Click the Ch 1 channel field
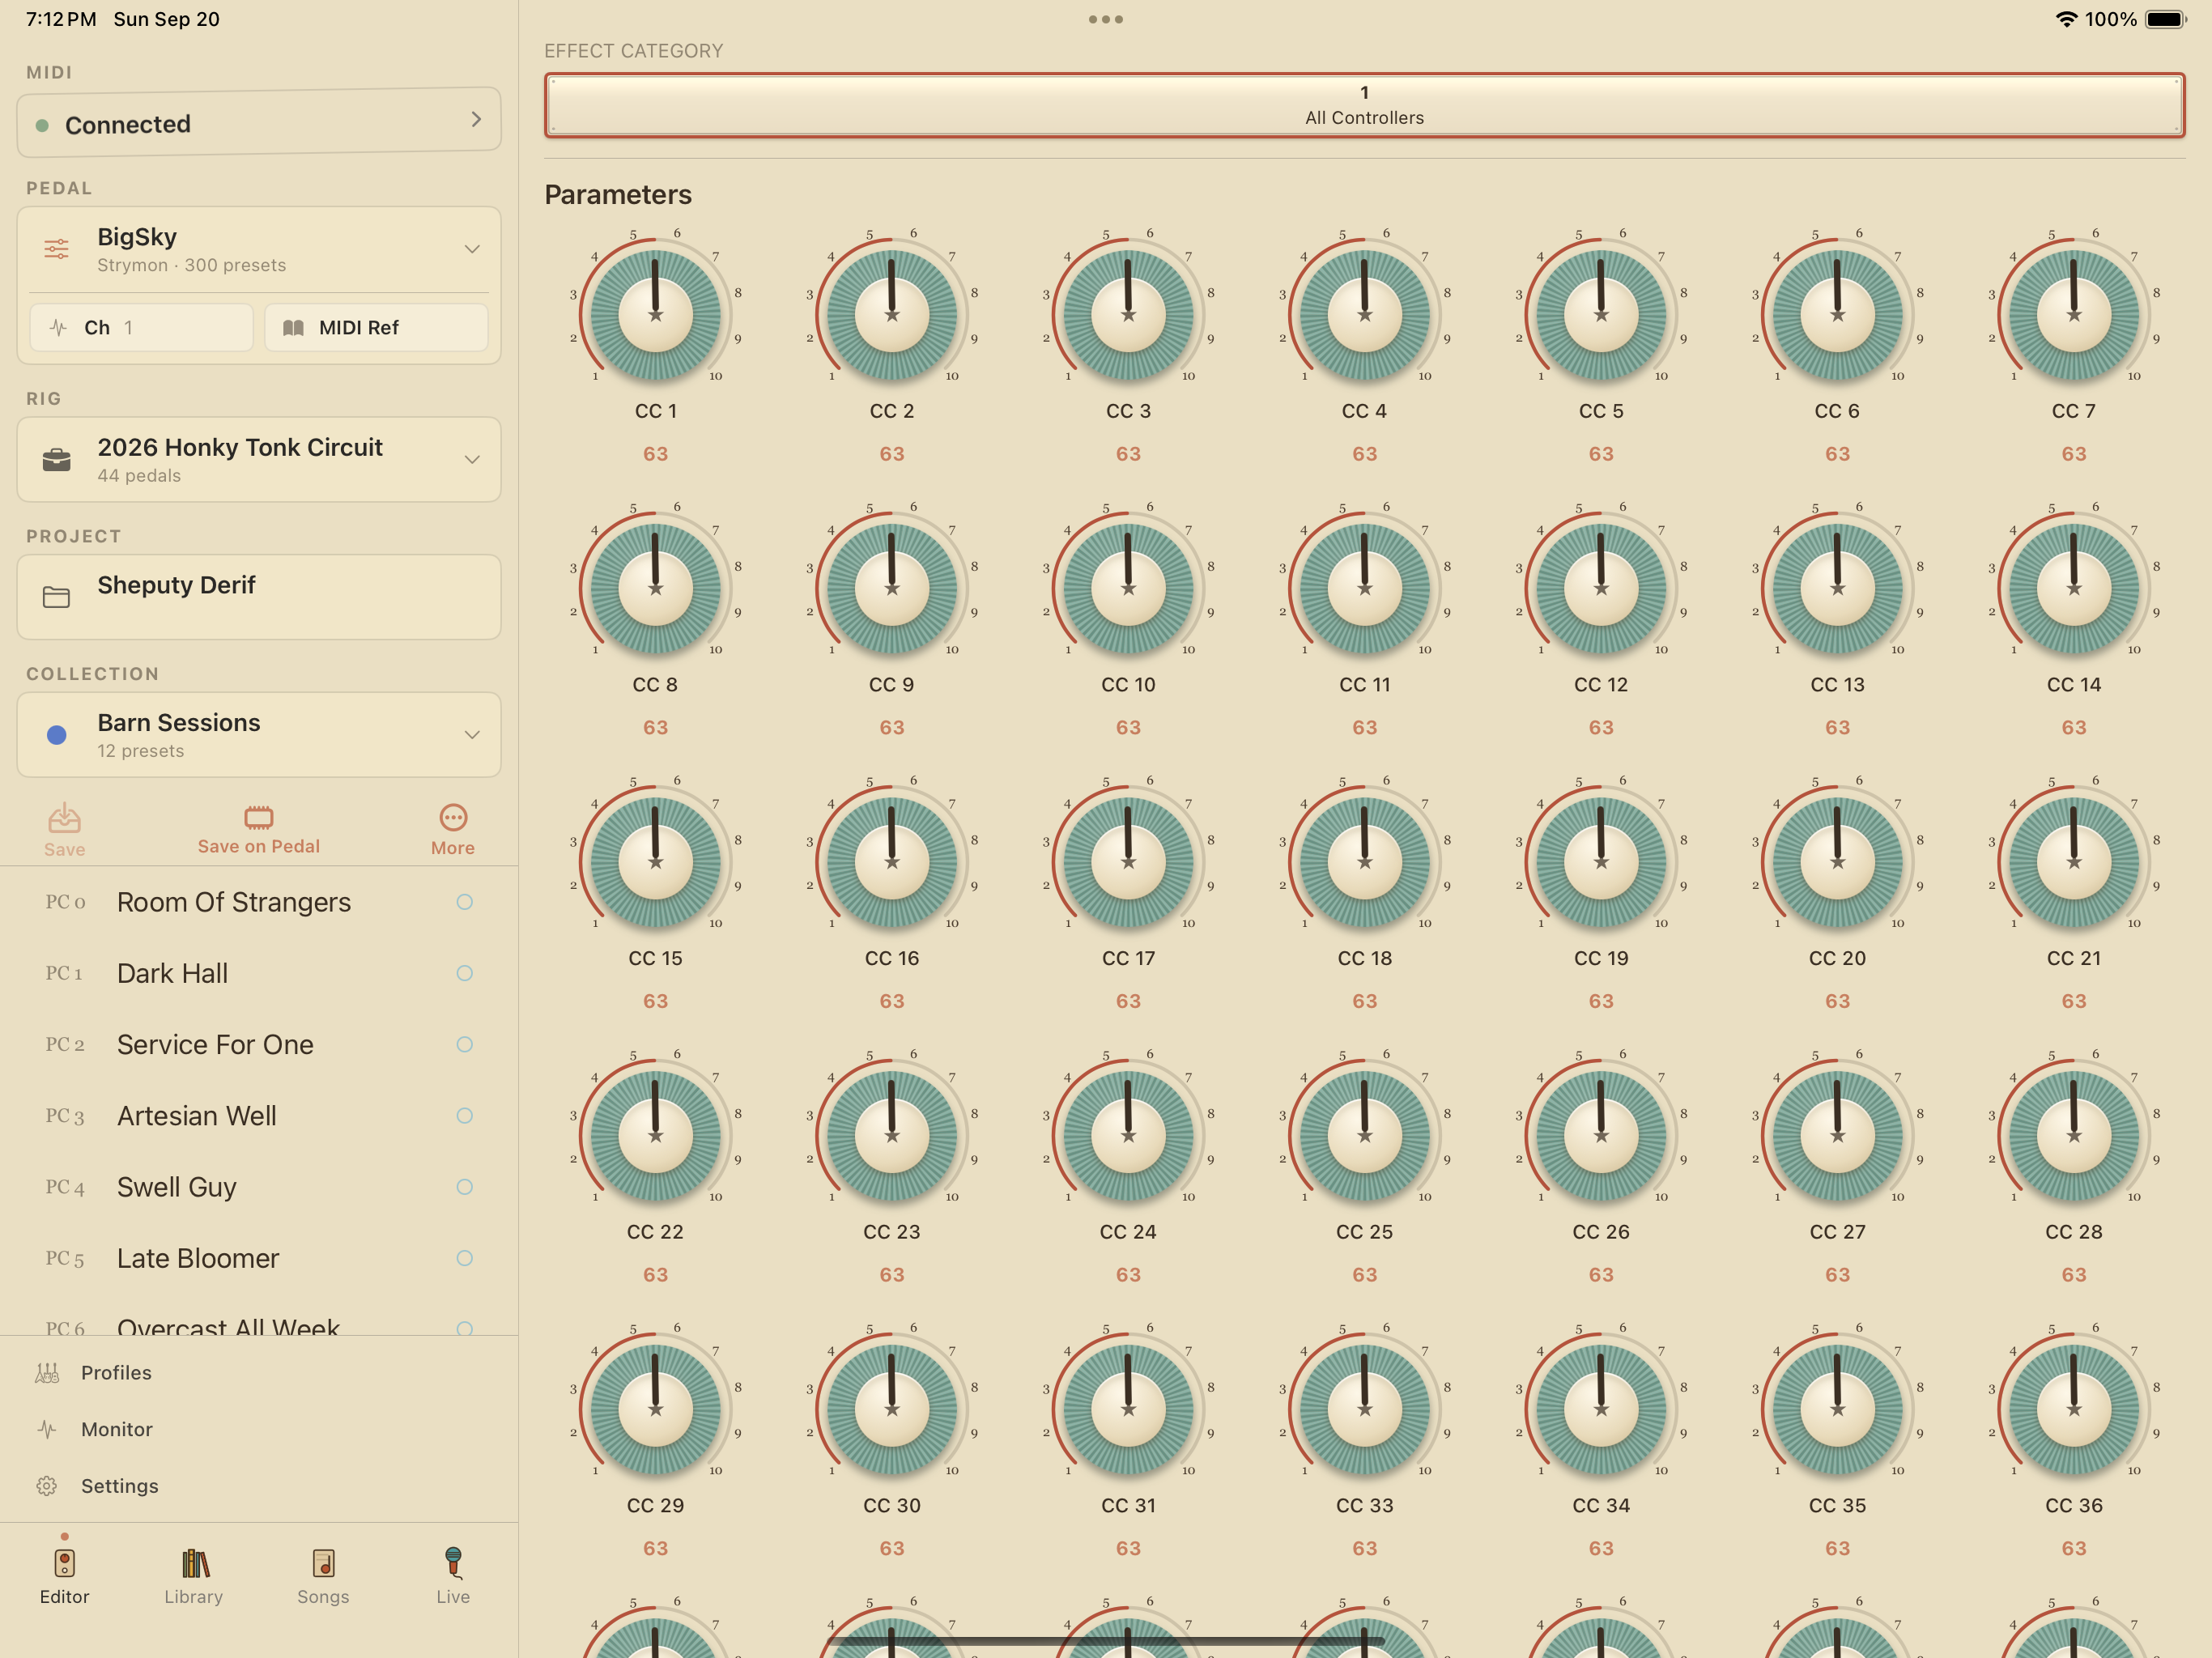The height and width of the screenshot is (1658, 2212). pyautogui.click(x=141, y=328)
